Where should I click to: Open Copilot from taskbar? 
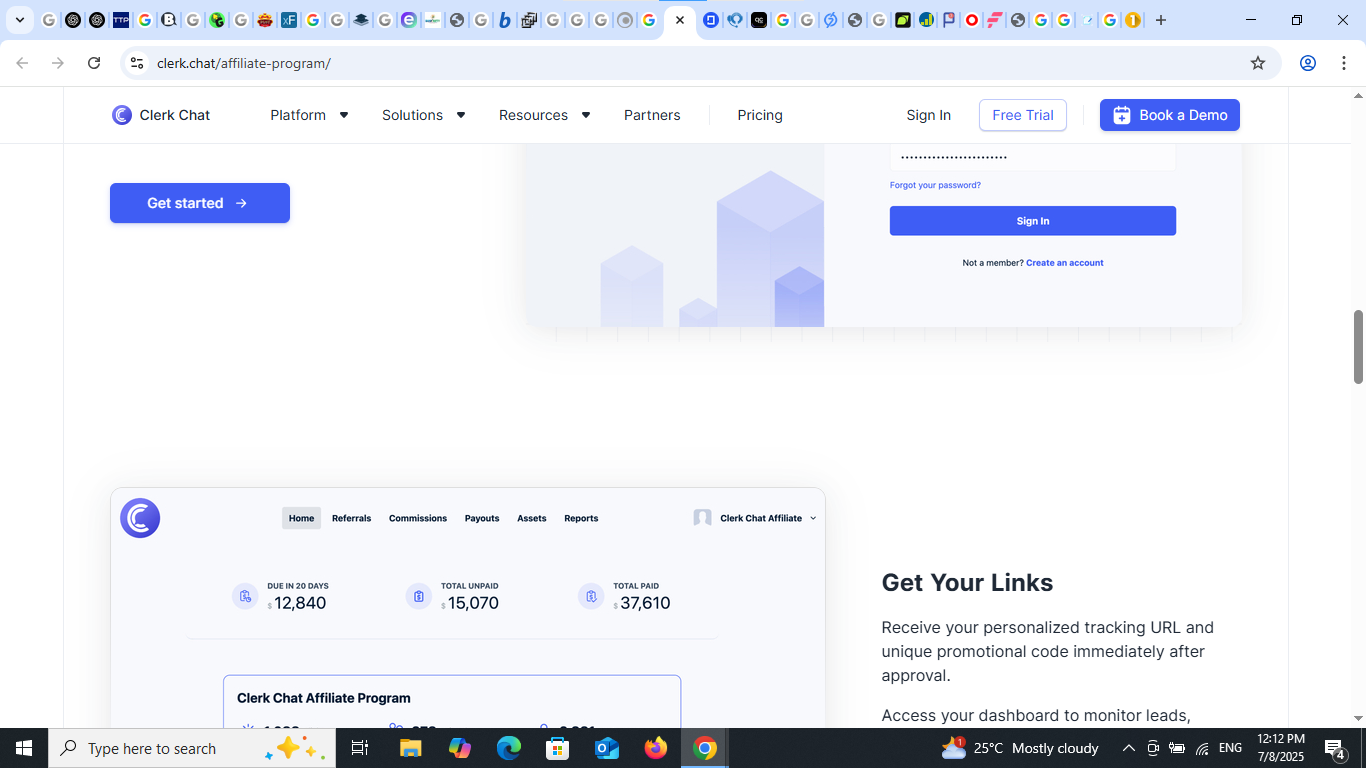[x=460, y=748]
